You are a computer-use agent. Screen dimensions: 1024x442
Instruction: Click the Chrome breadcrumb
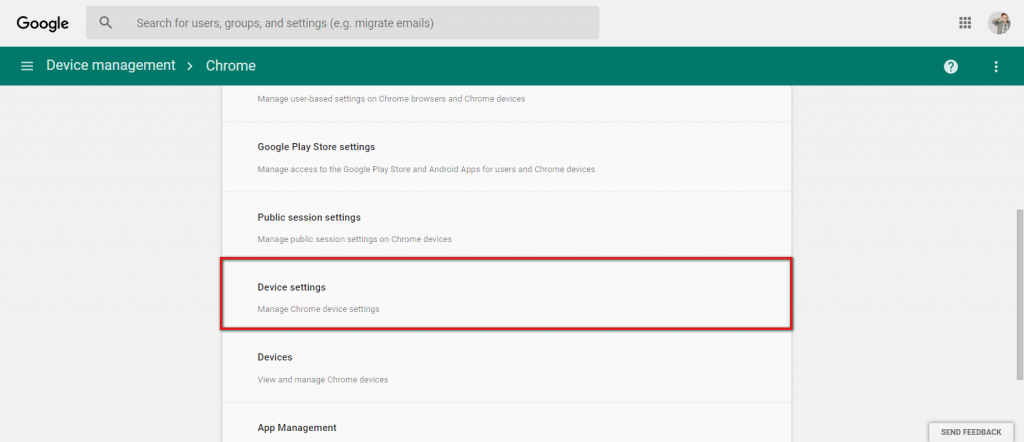tap(231, 65)
